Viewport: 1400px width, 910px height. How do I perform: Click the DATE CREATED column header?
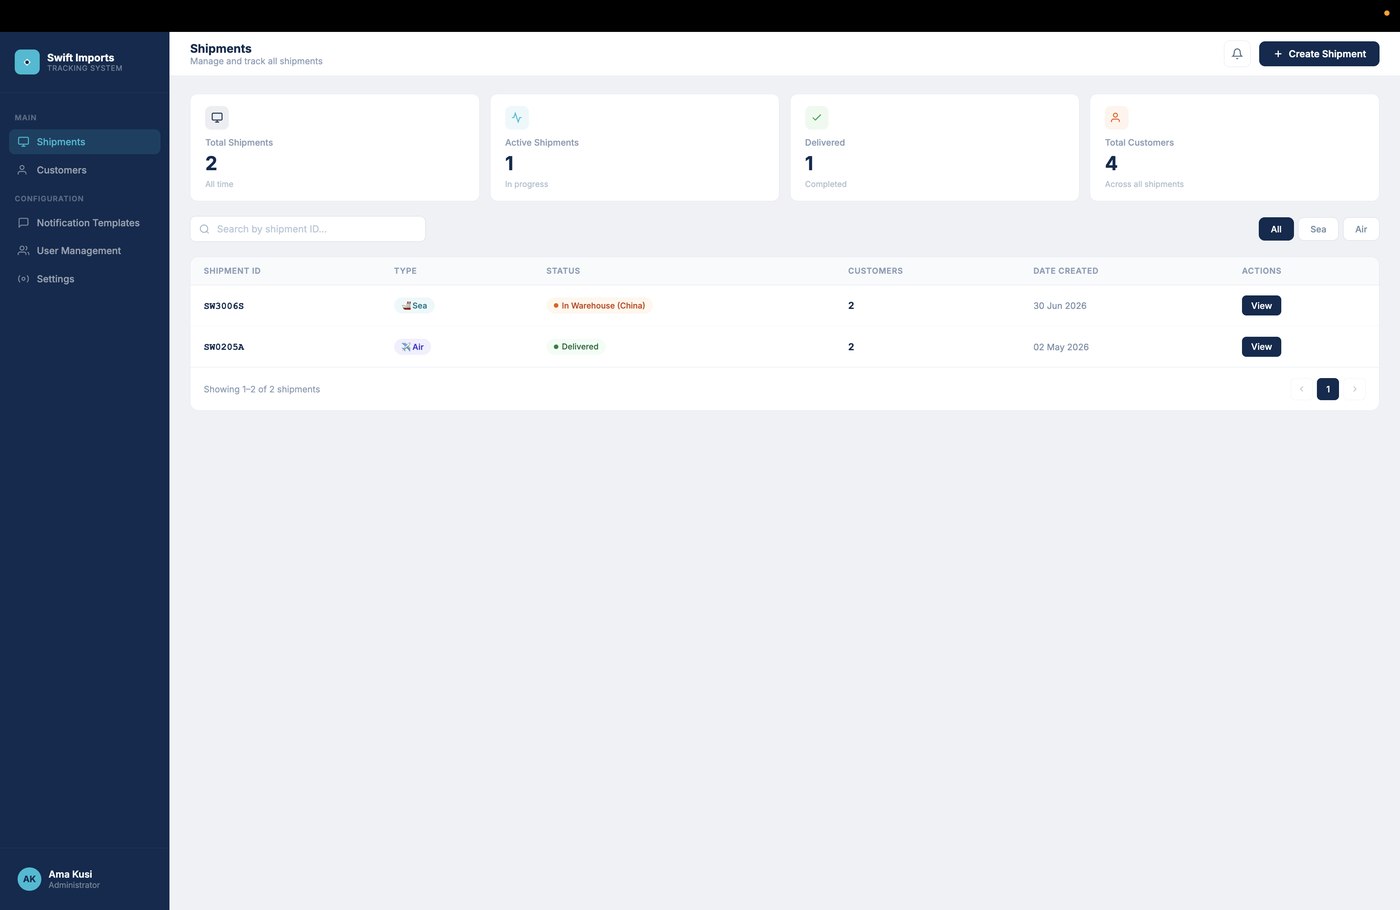pos(1066,271)
